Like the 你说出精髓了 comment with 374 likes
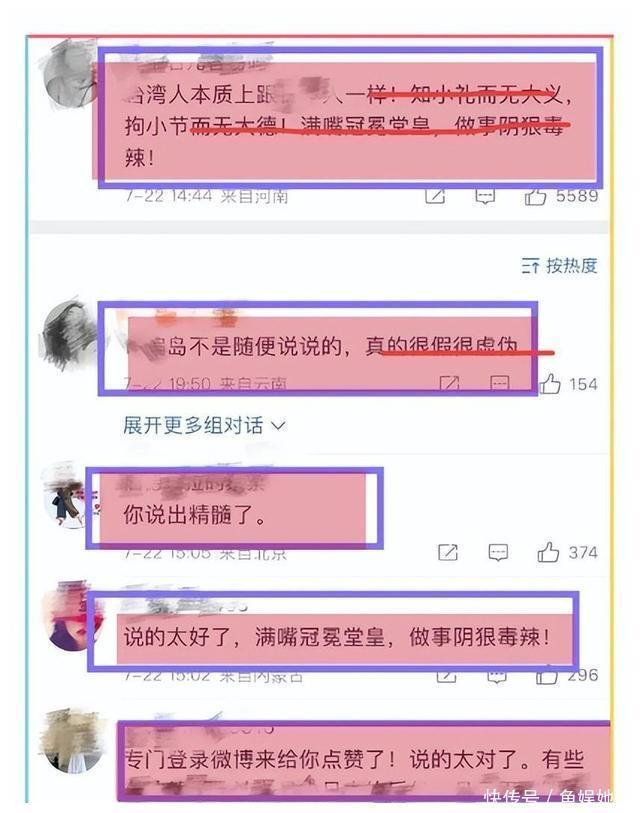Image resolution: width=640 pixels, height=813 pixels. pyautogui.click(x=548, y=552)
